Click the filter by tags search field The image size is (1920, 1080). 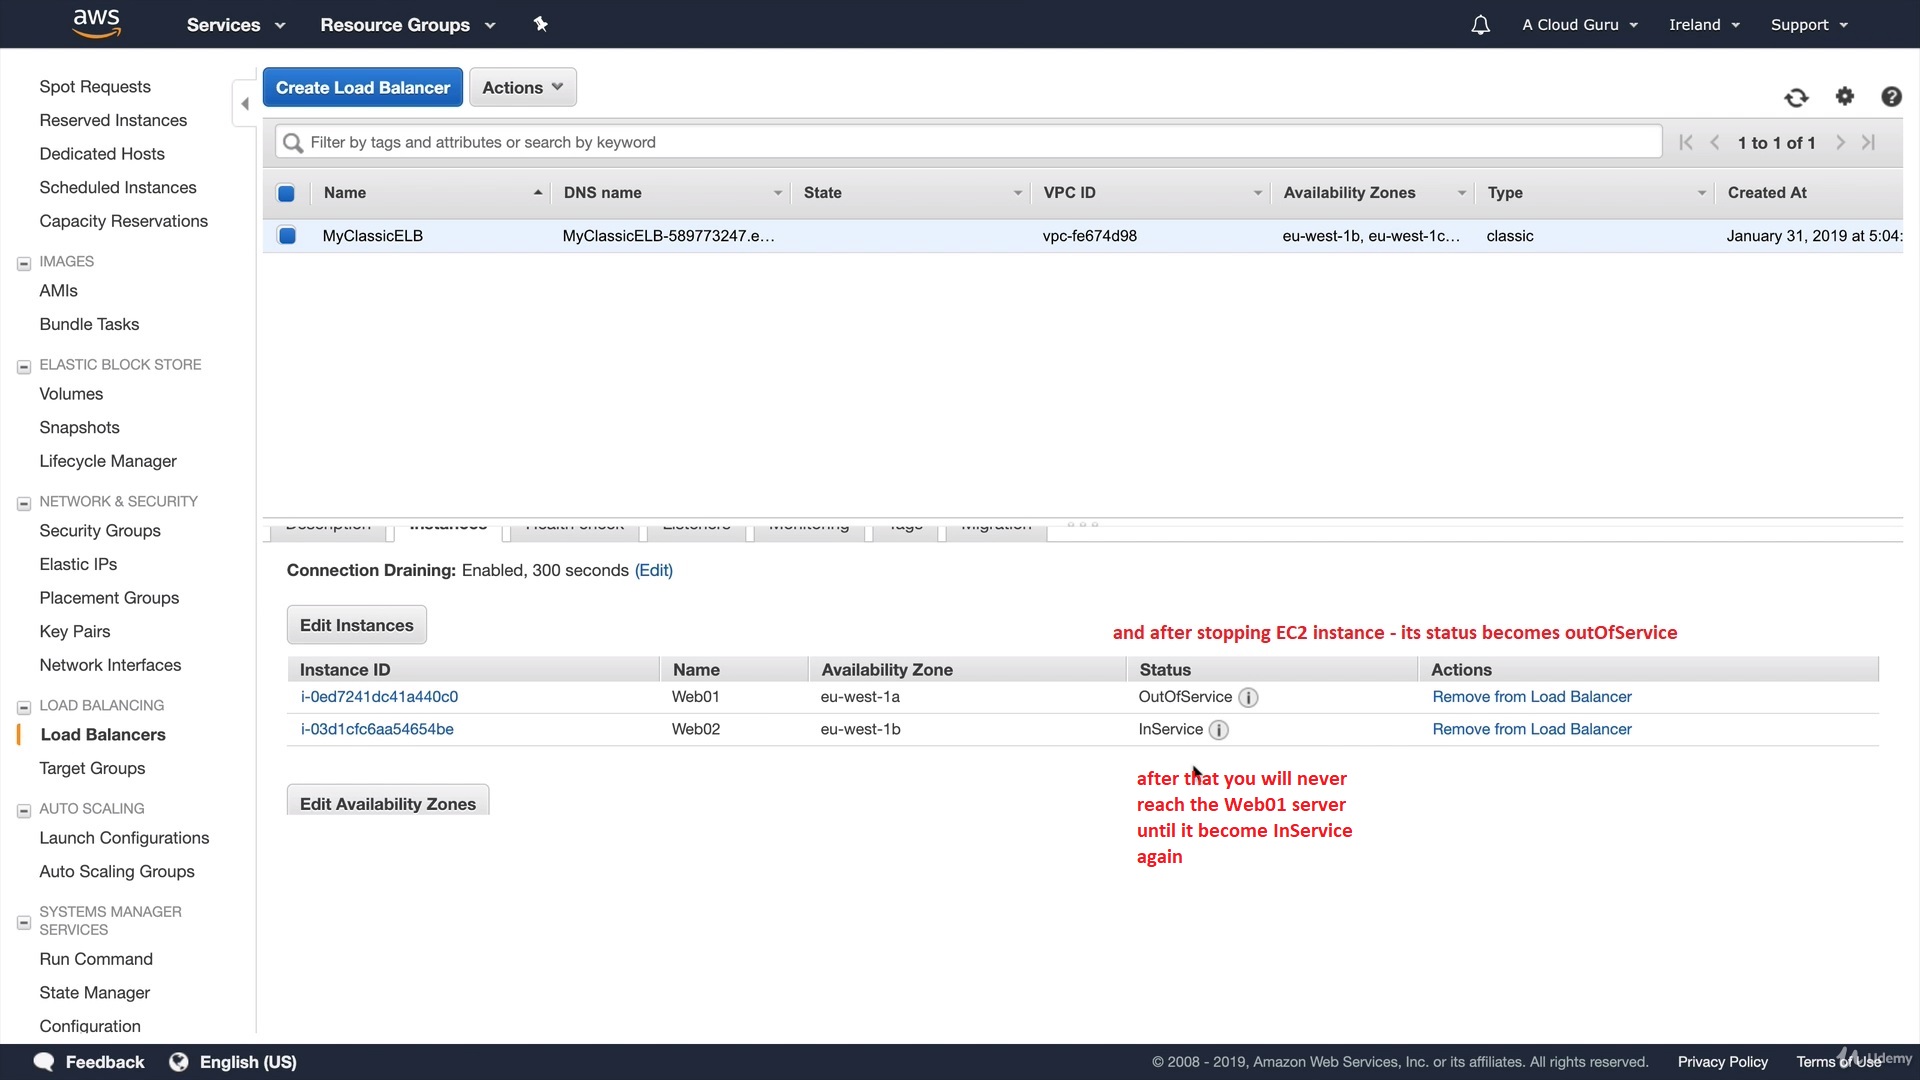(968, 142)
